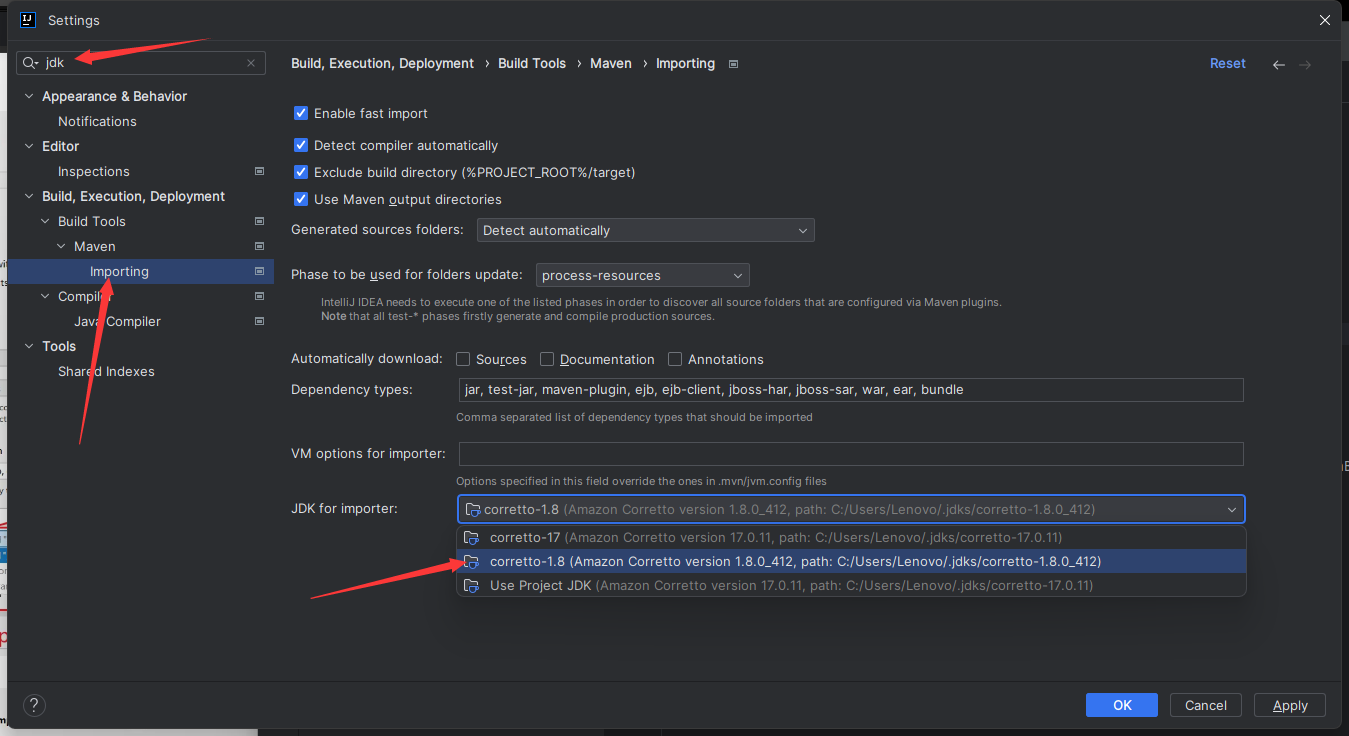Enable automatic download of Annotations
The image size is (1349, 736).
(675, 359)
